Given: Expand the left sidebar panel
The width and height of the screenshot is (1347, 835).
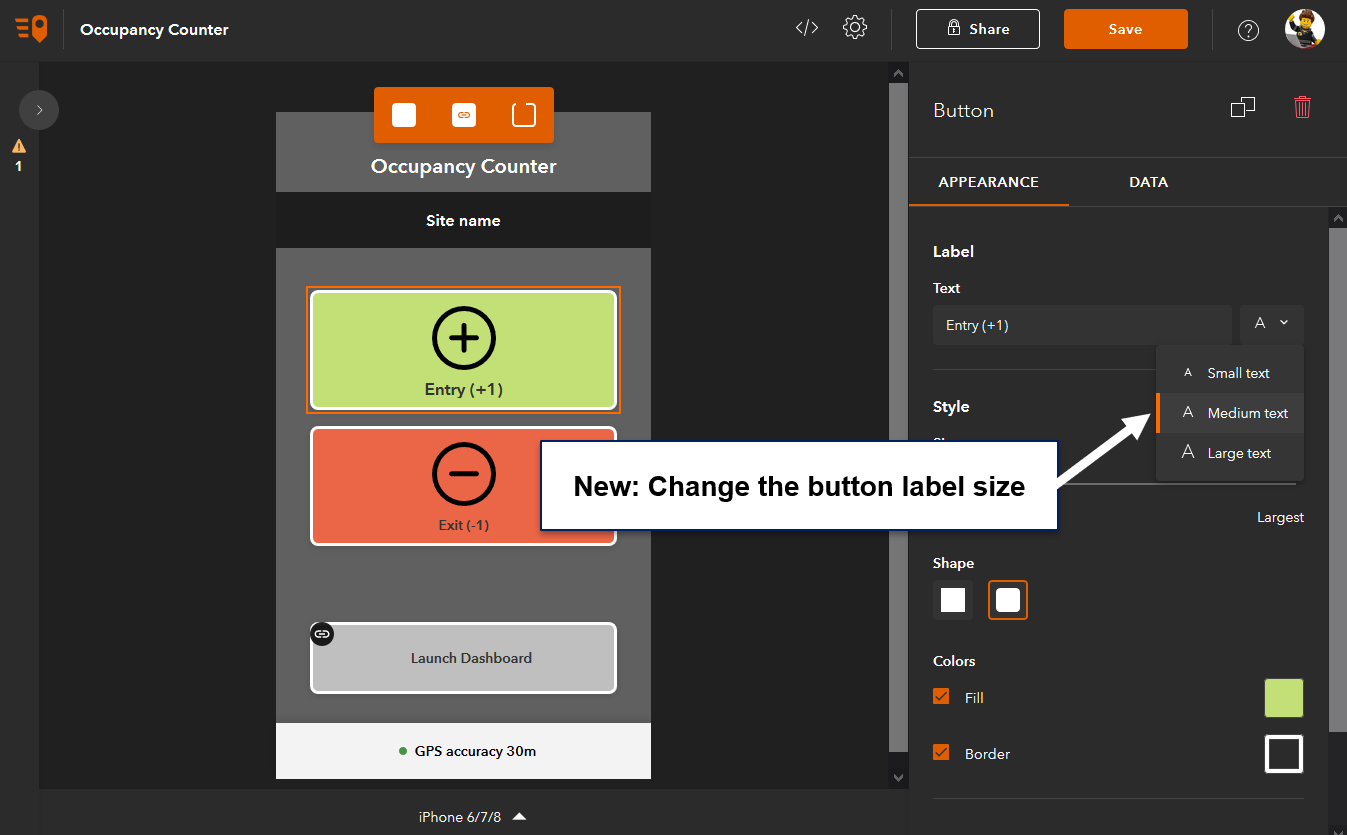Looking at the screenshot, I should point(38,109).
